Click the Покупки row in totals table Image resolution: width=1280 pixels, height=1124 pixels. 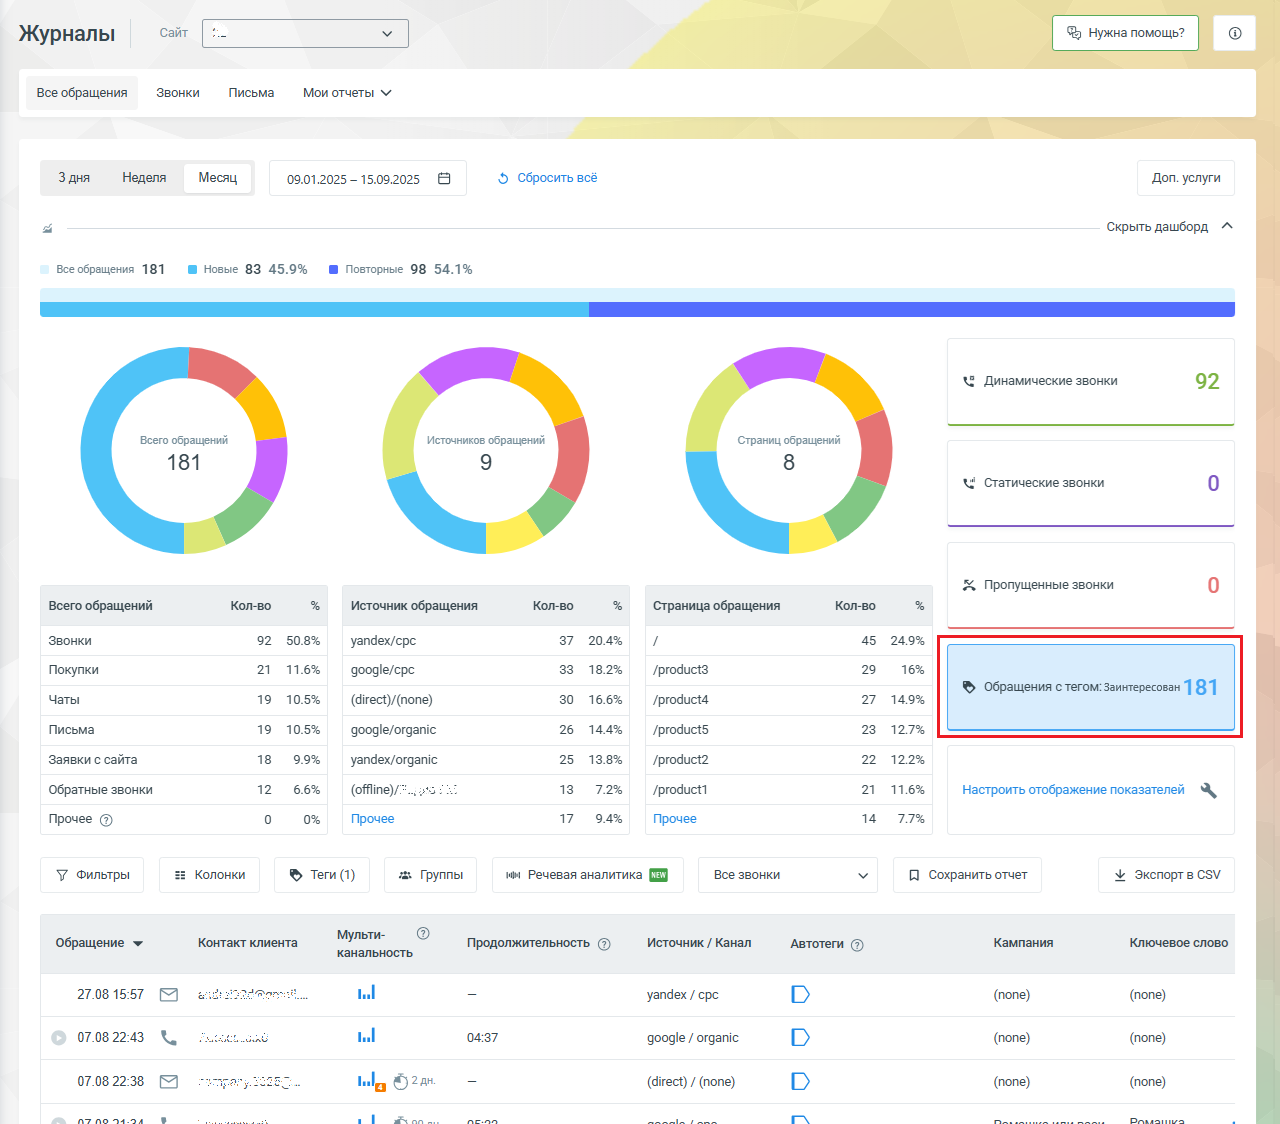[184, 670]
